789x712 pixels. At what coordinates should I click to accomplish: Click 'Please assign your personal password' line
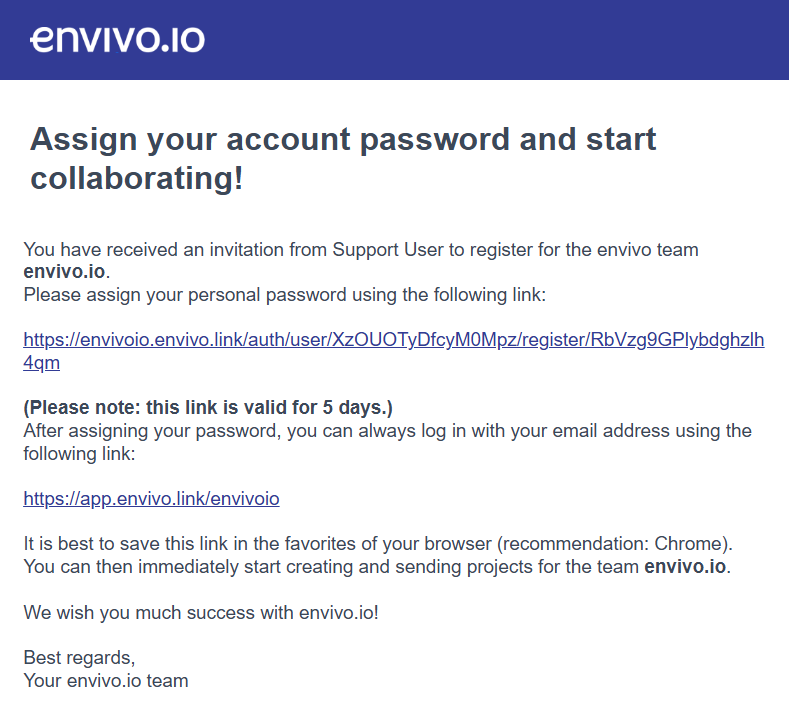[x=285, y=295]
